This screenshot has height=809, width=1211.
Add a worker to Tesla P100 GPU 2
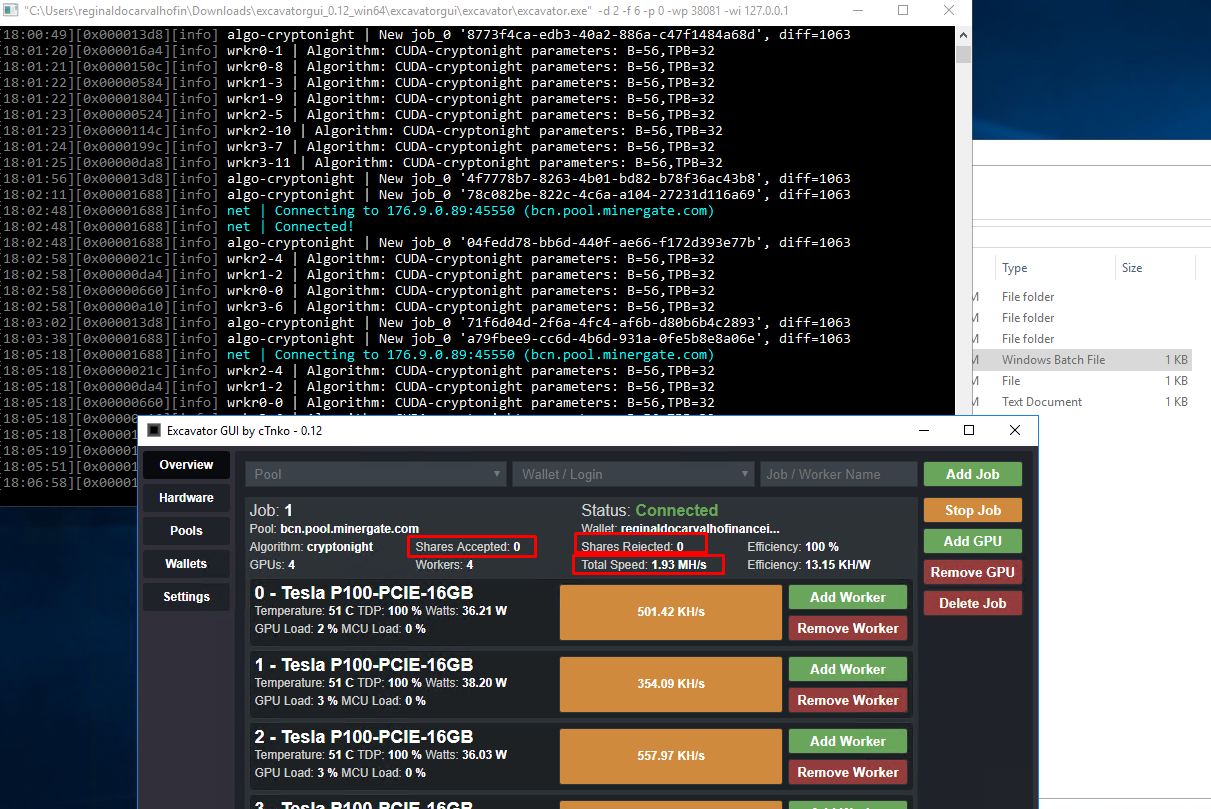coord(847,741)
